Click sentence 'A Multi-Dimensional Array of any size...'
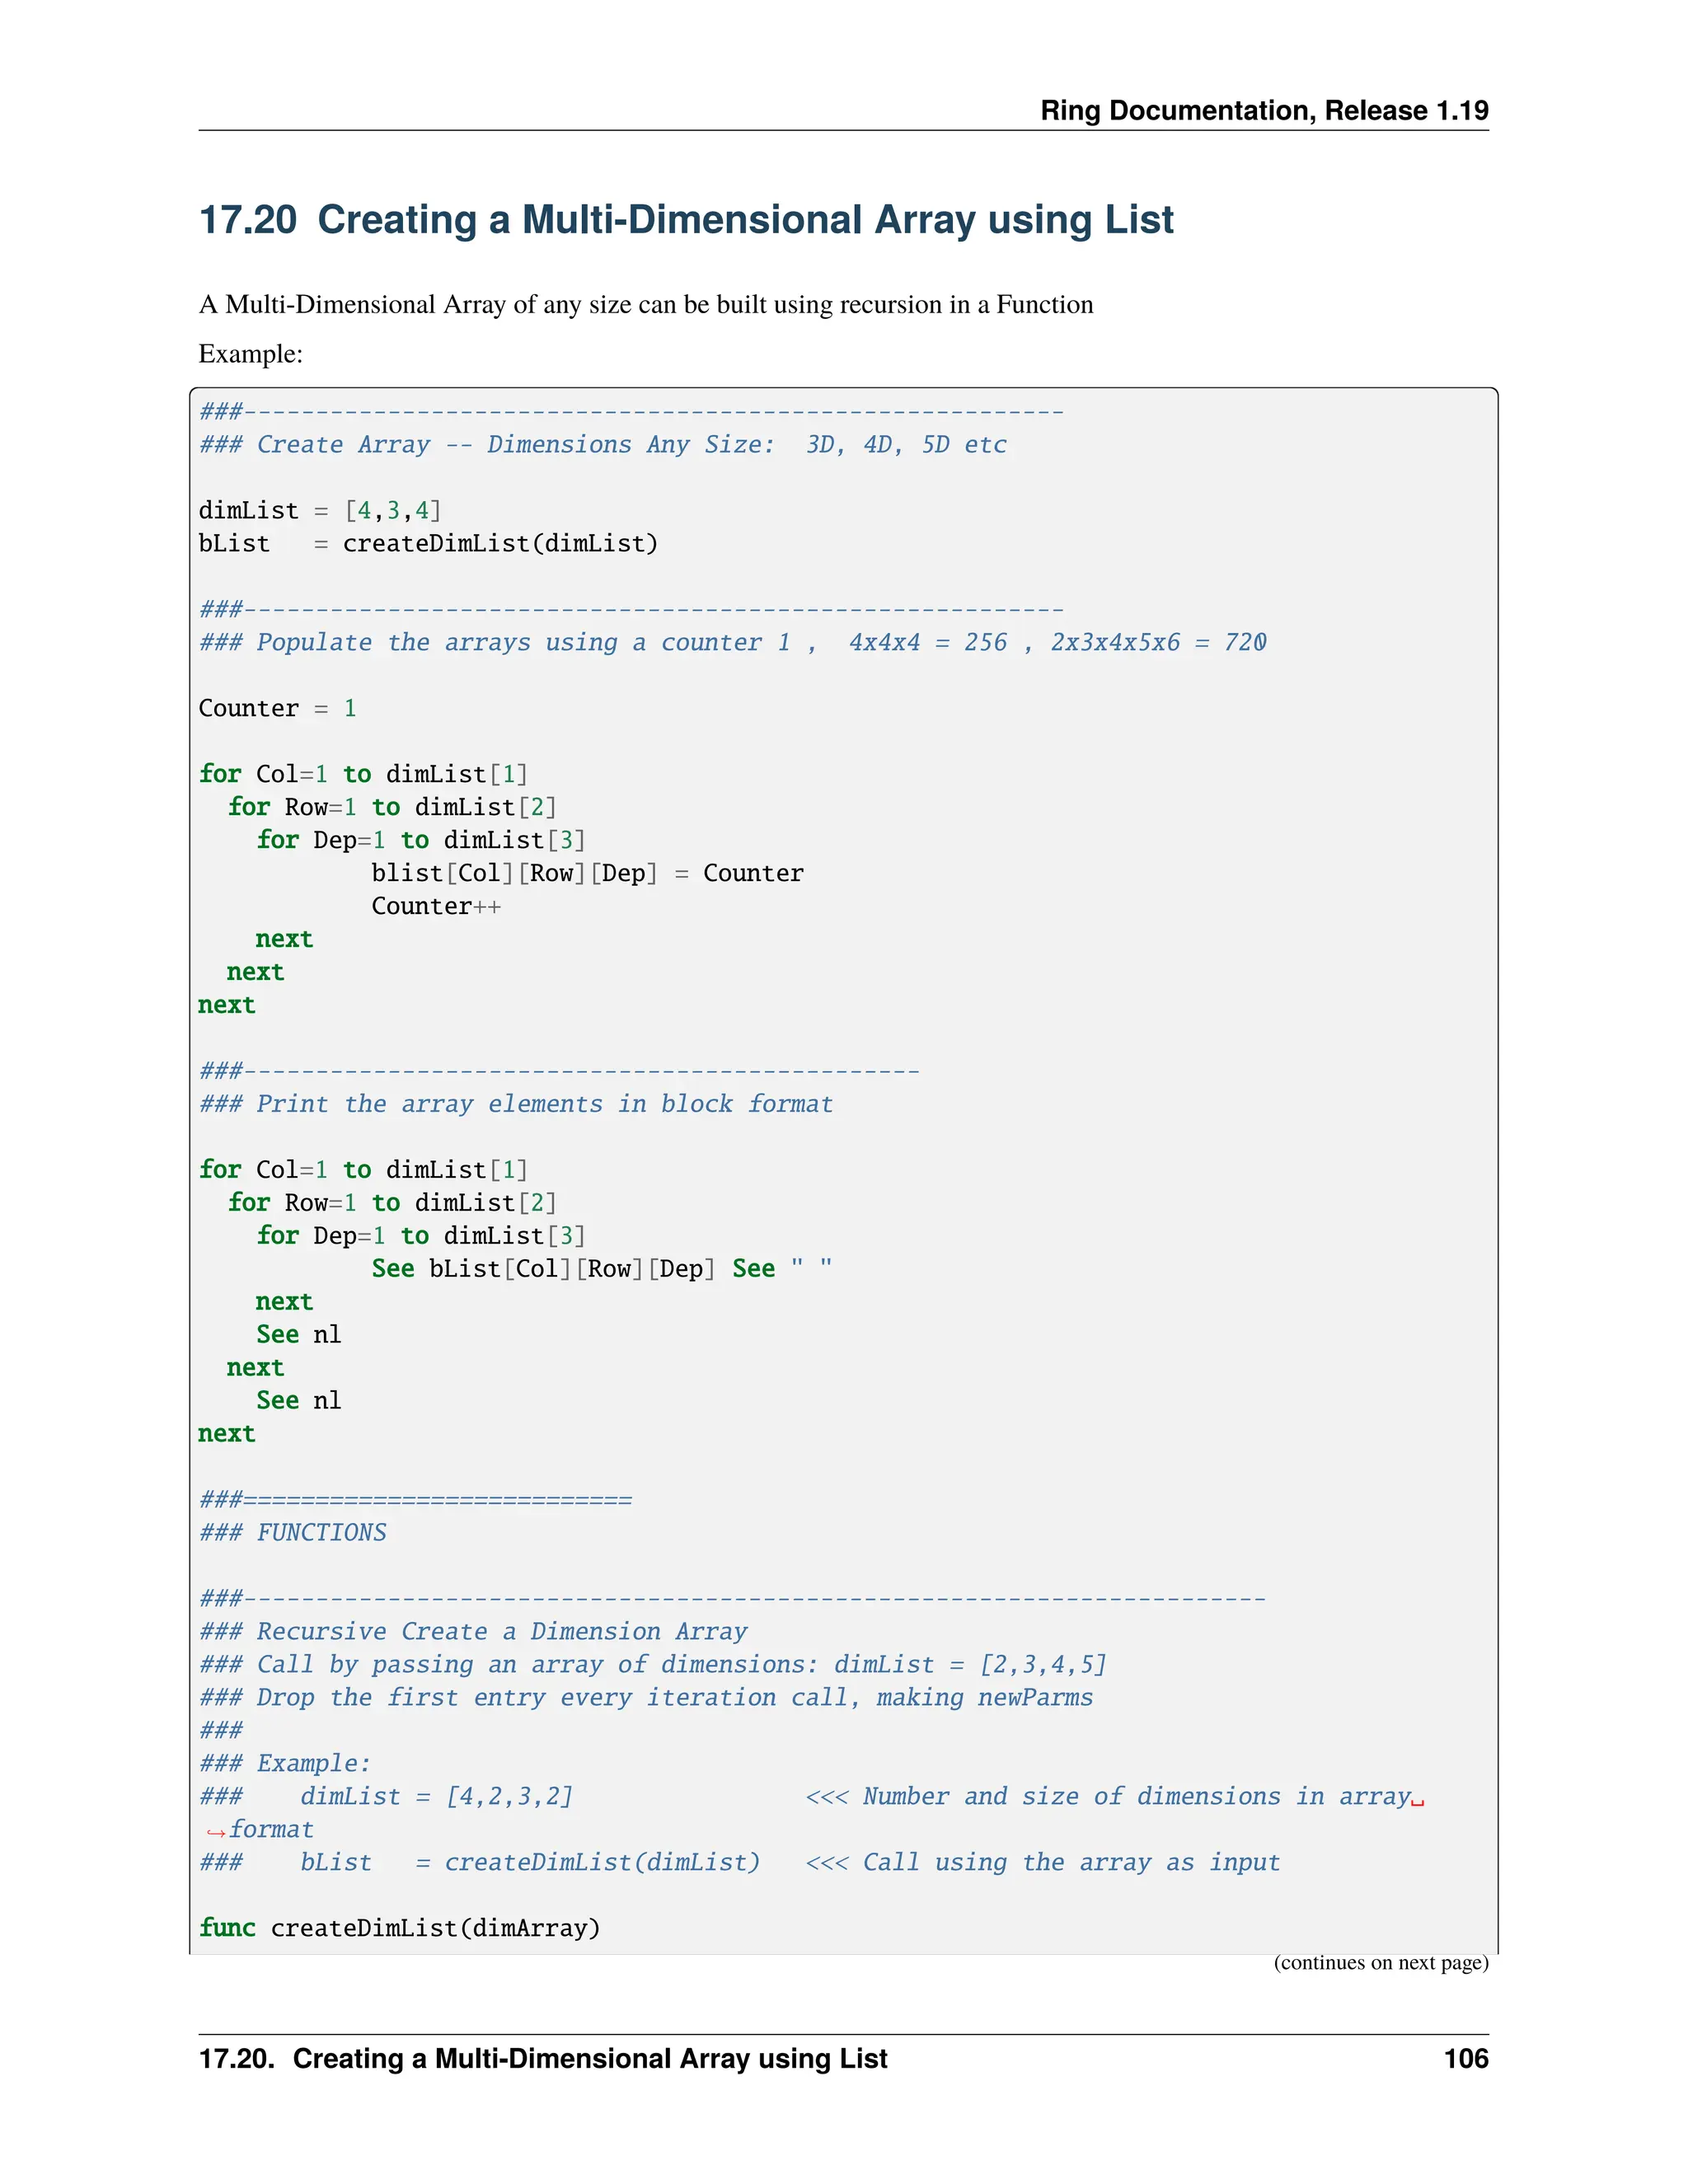The image size is (1688, 2184). pyautogui.click(x=646, y=304)
